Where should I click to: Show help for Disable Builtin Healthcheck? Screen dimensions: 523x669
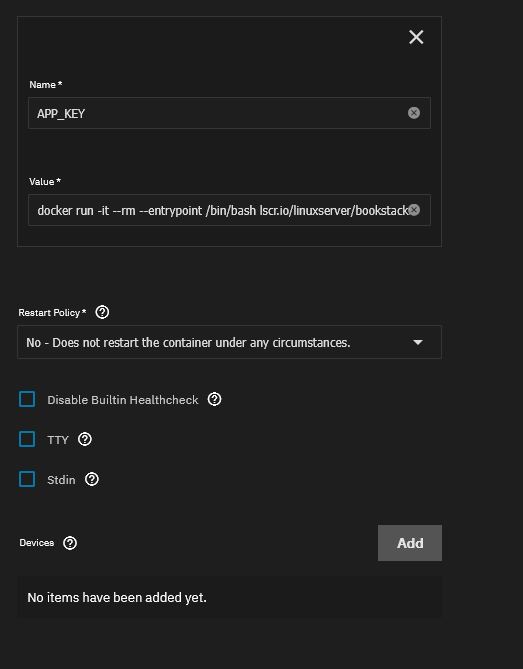214,399
